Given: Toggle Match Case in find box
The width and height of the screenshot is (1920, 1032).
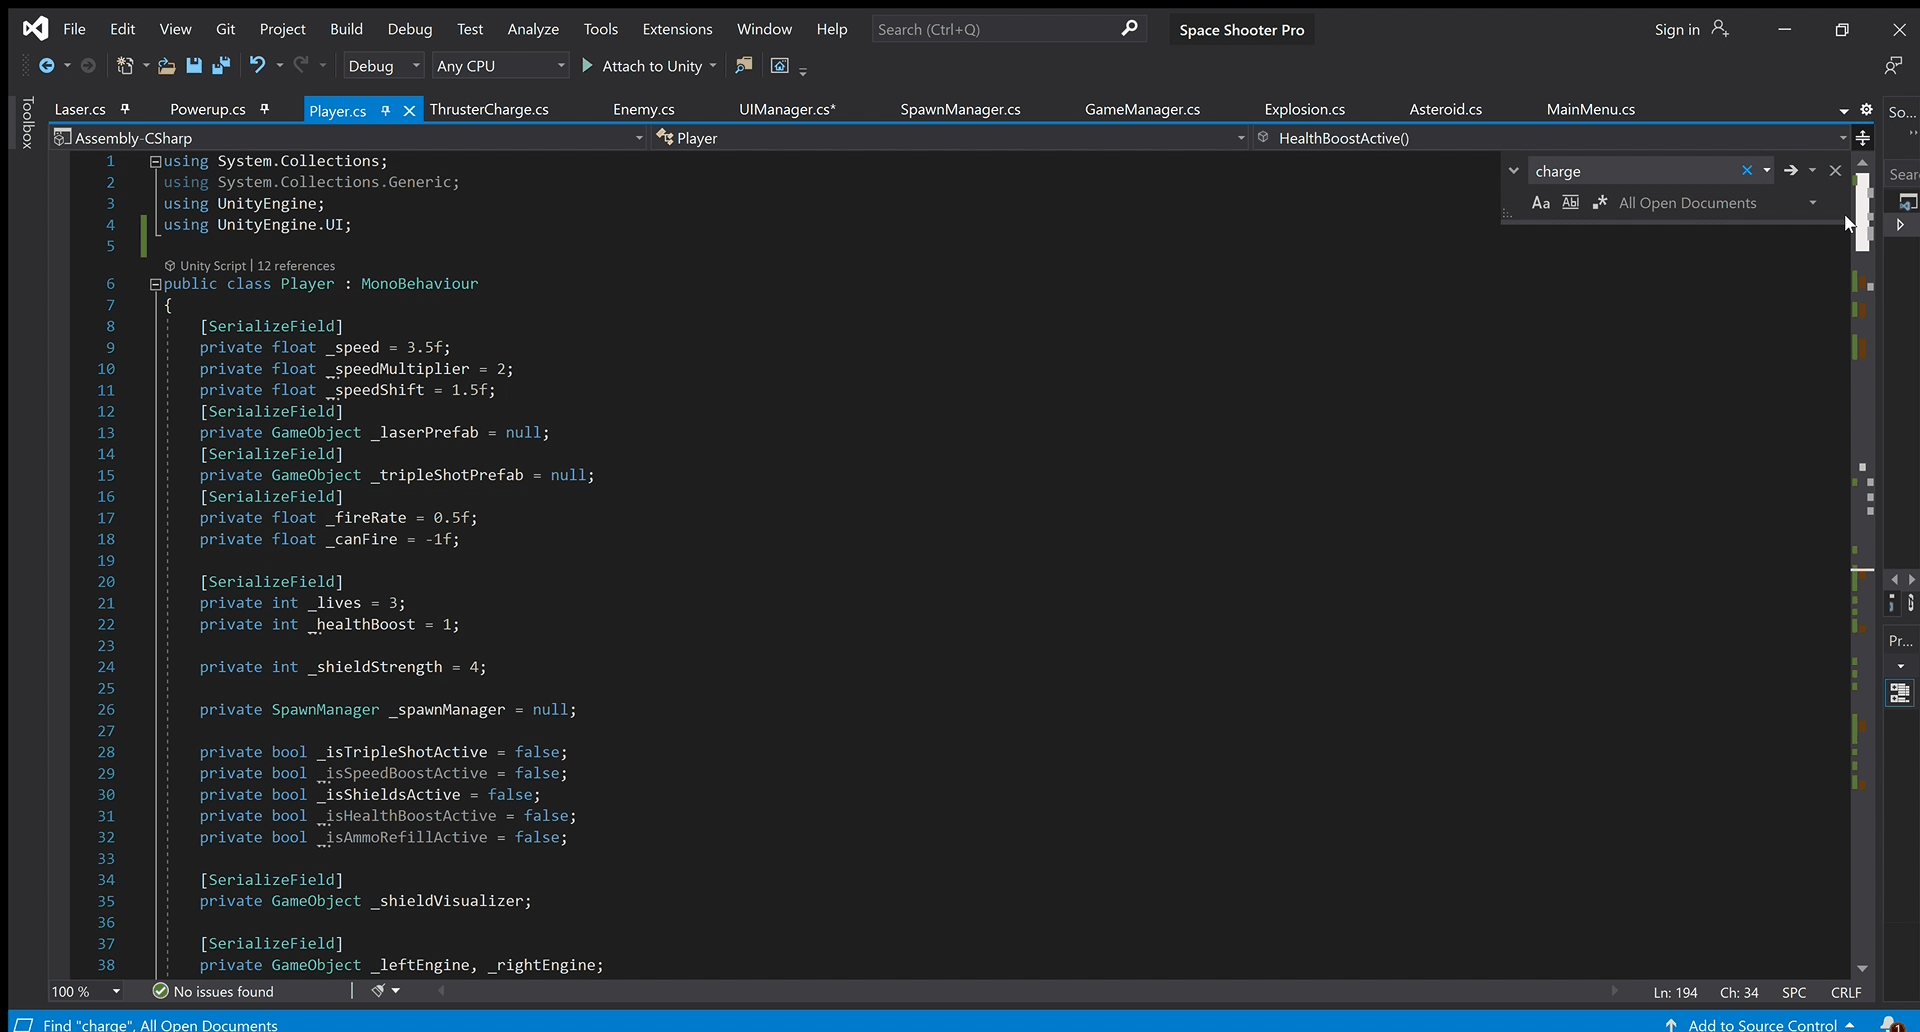Looking at the screenshot, I should [1540, 203].
